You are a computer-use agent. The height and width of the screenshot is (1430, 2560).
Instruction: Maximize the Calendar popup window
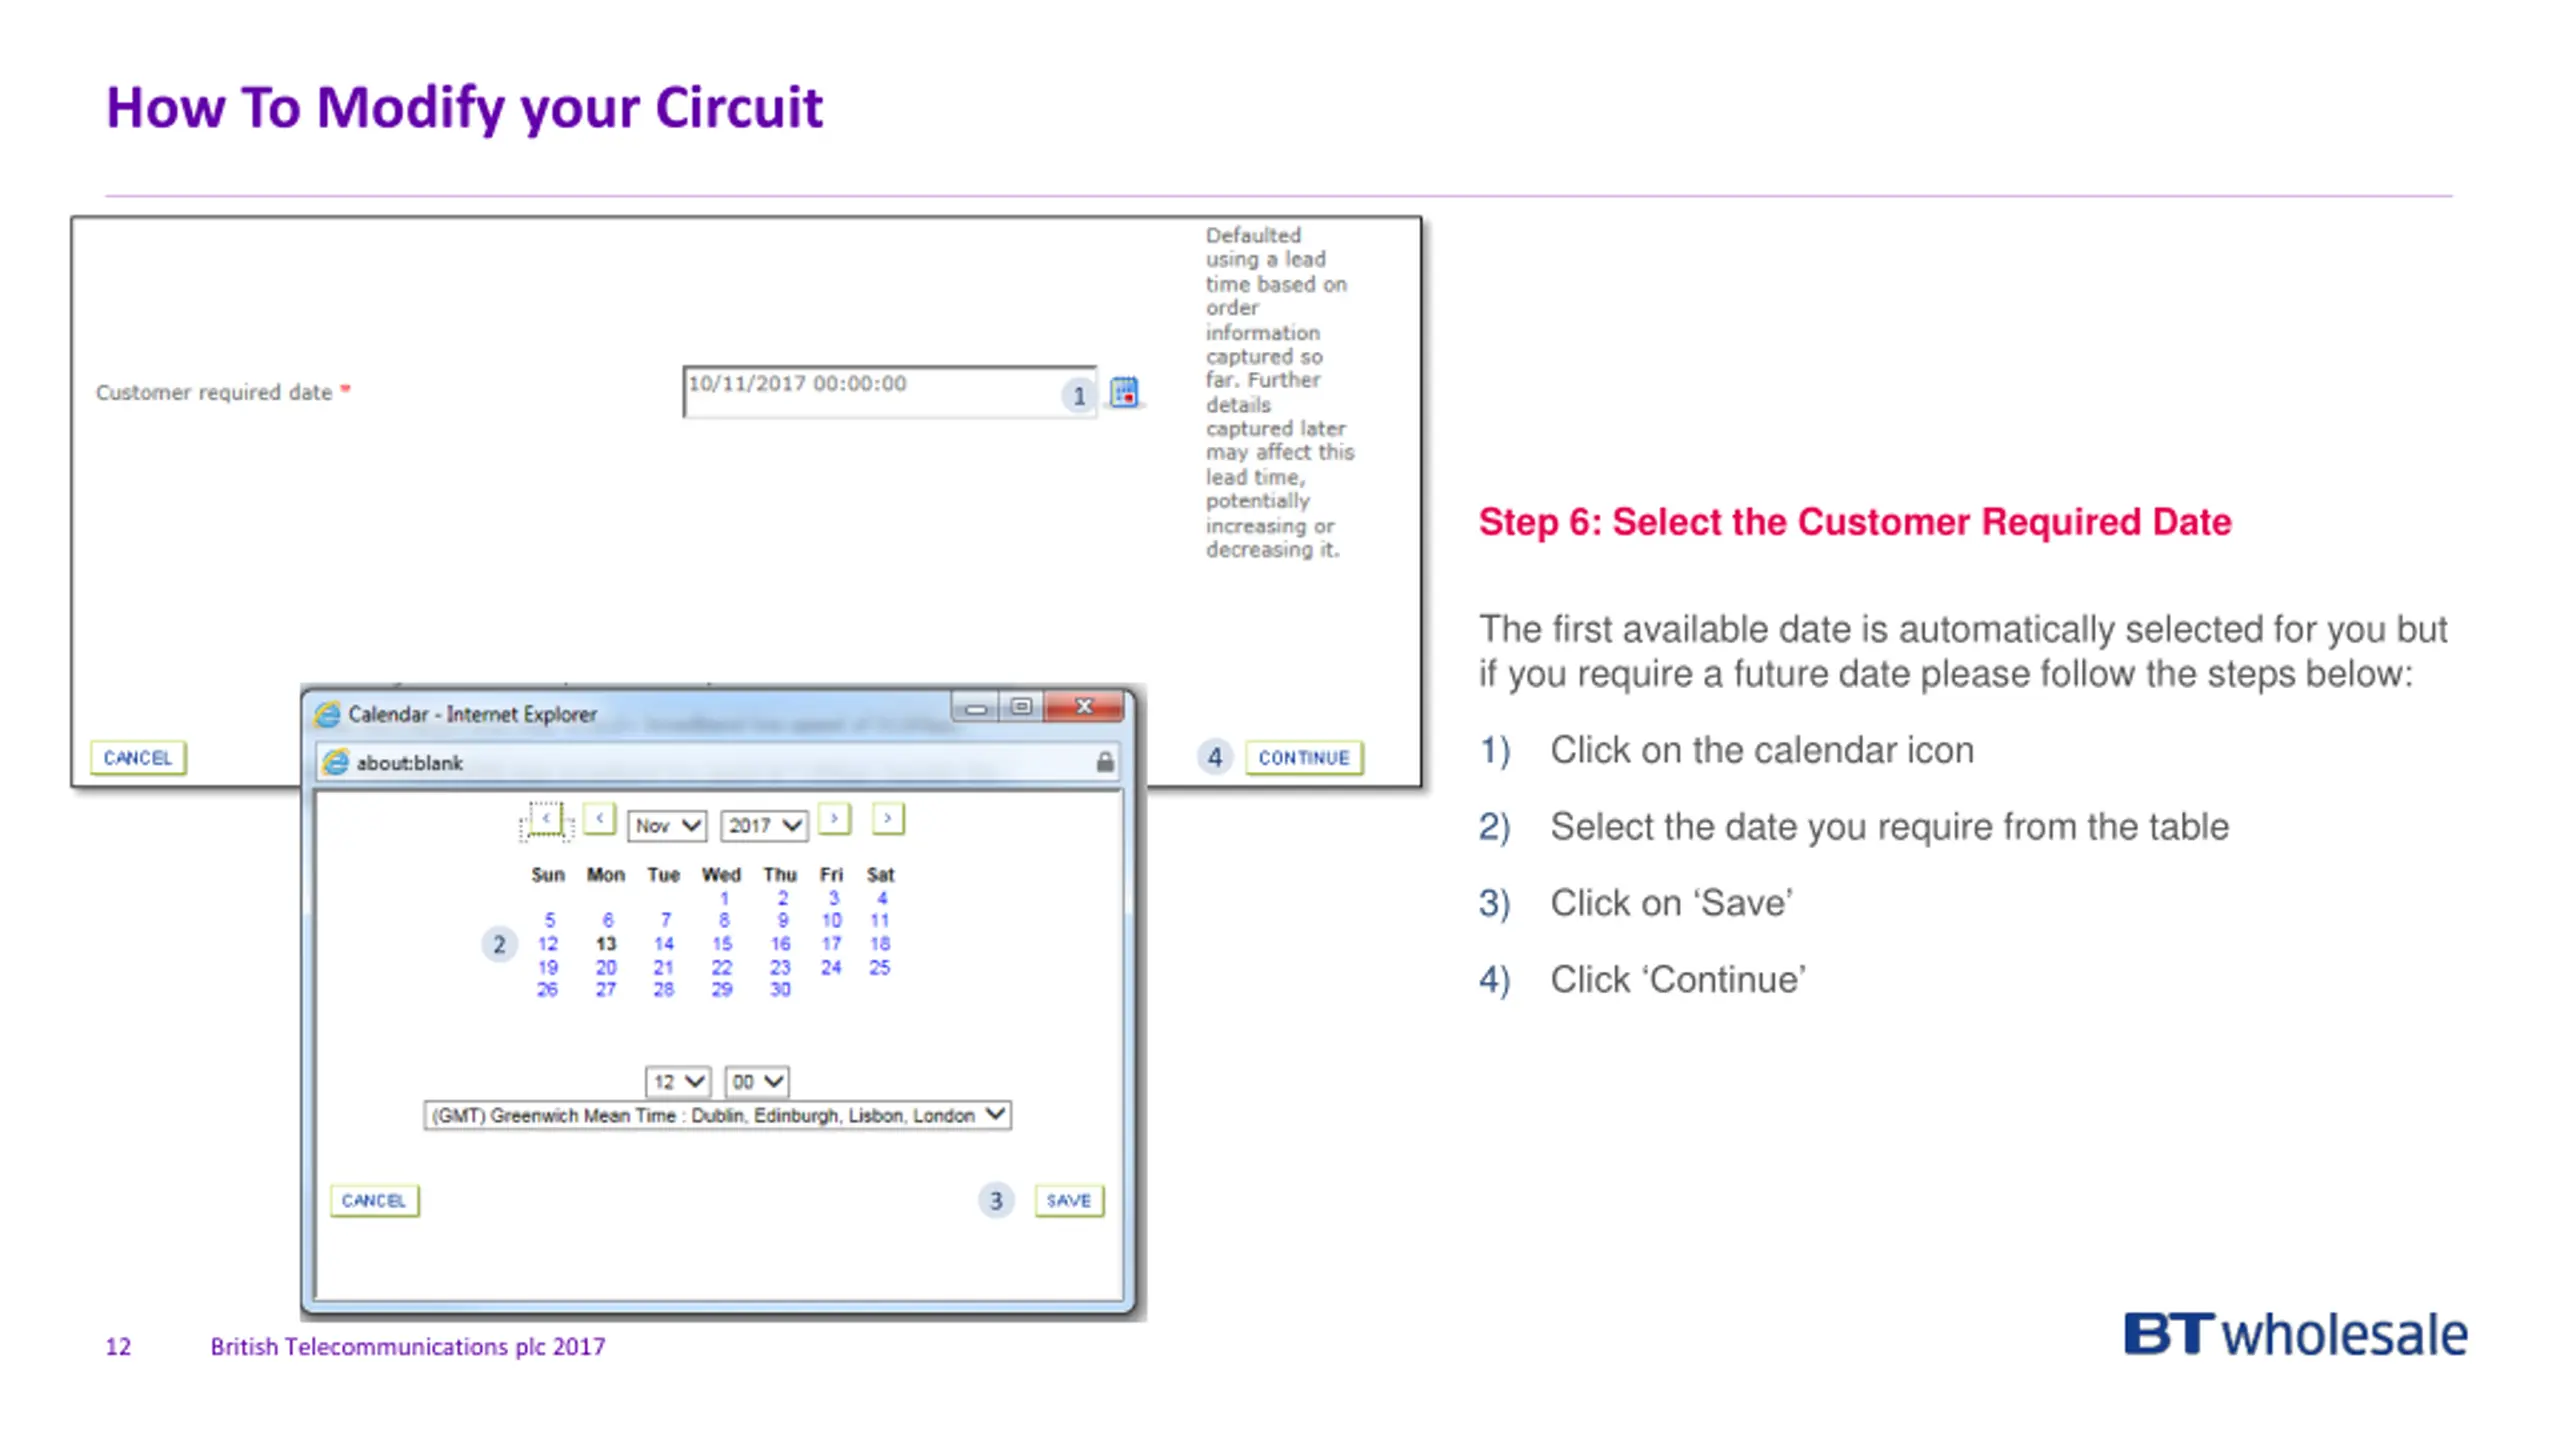[x=1021, y=706]
